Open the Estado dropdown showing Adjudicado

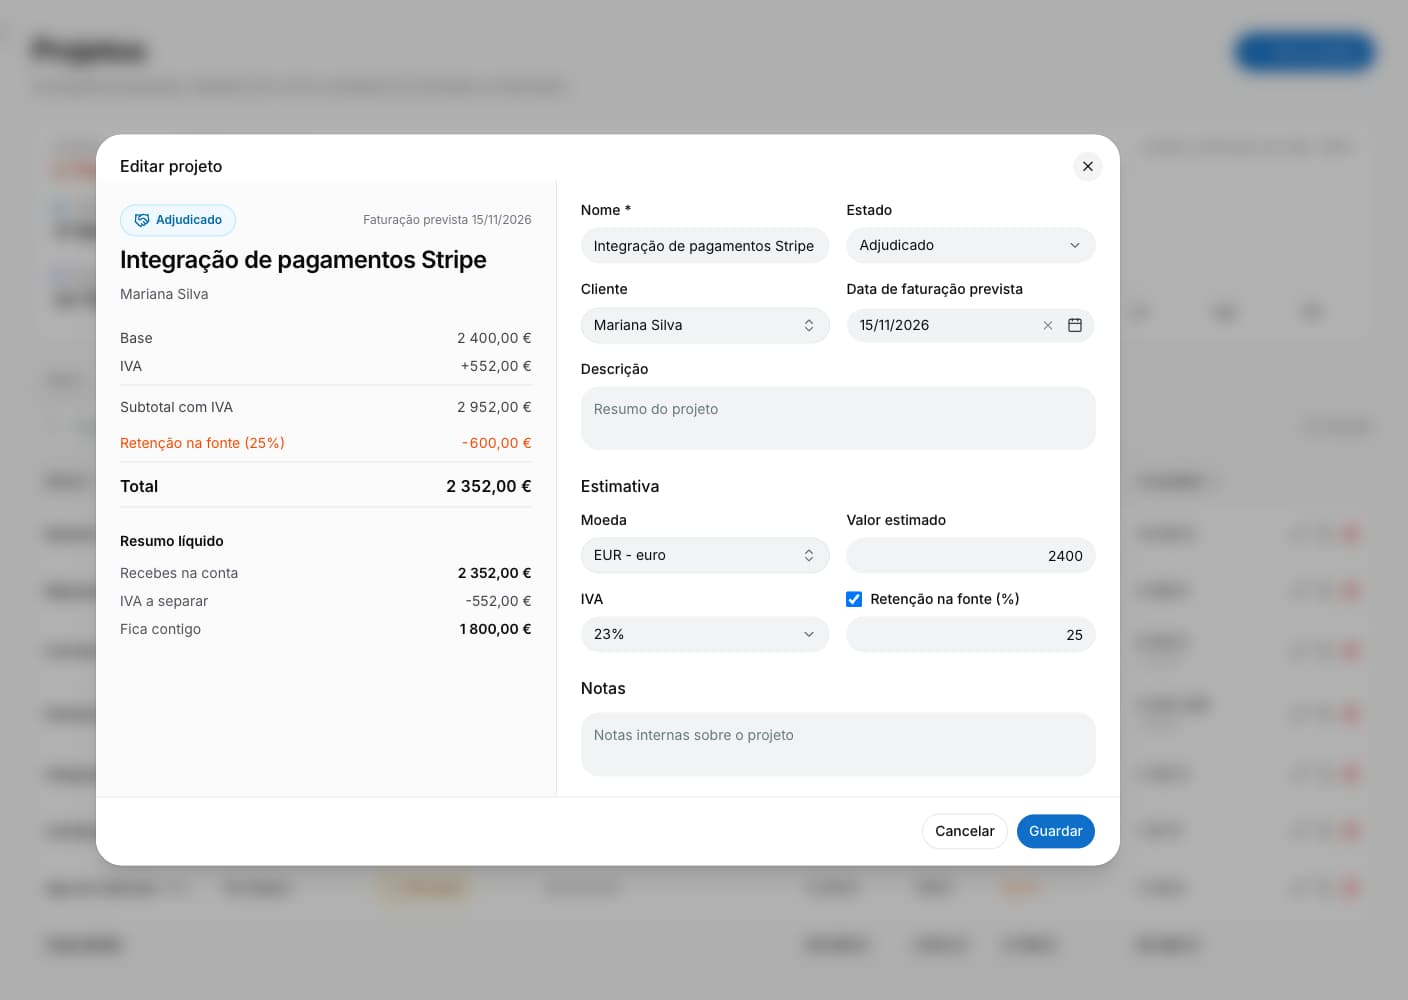[x=971, y=245]
